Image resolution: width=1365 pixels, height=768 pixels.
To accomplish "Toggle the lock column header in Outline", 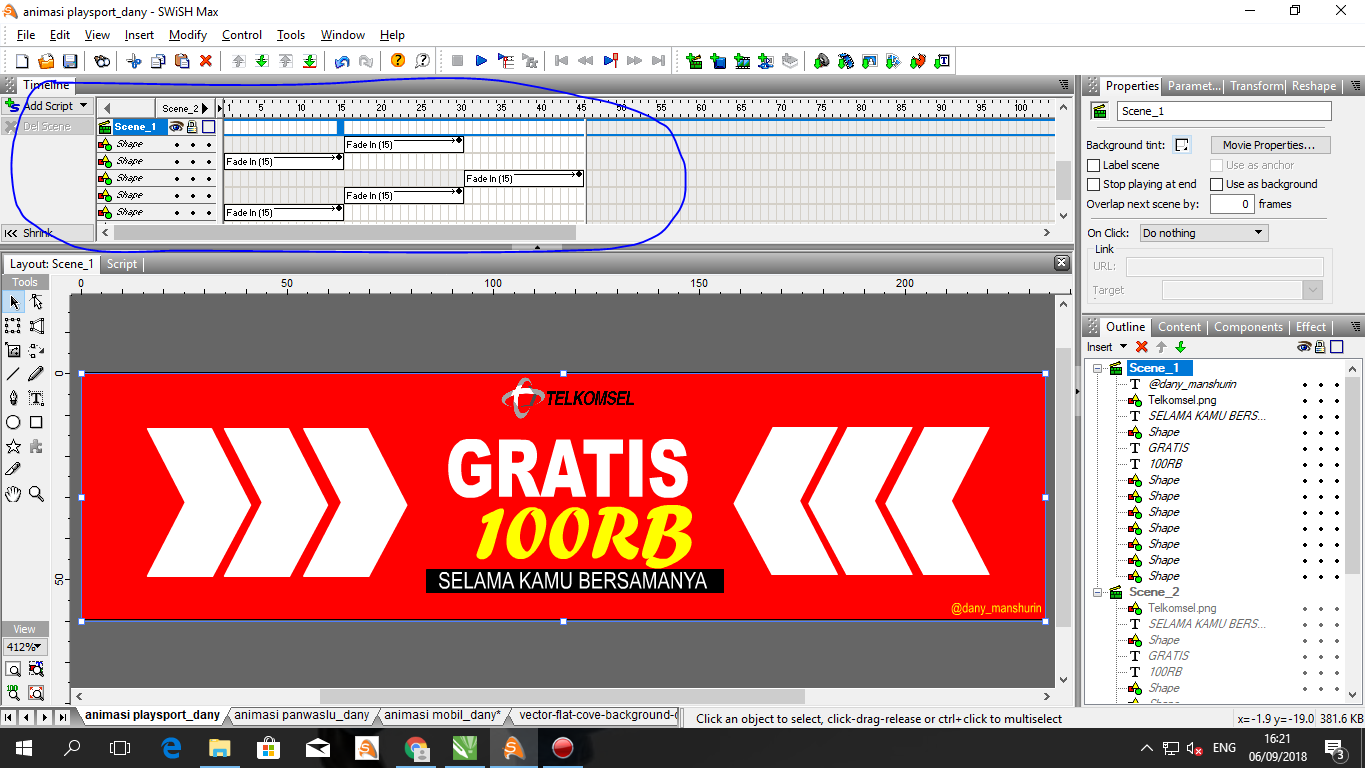I will click(1320, 347).
